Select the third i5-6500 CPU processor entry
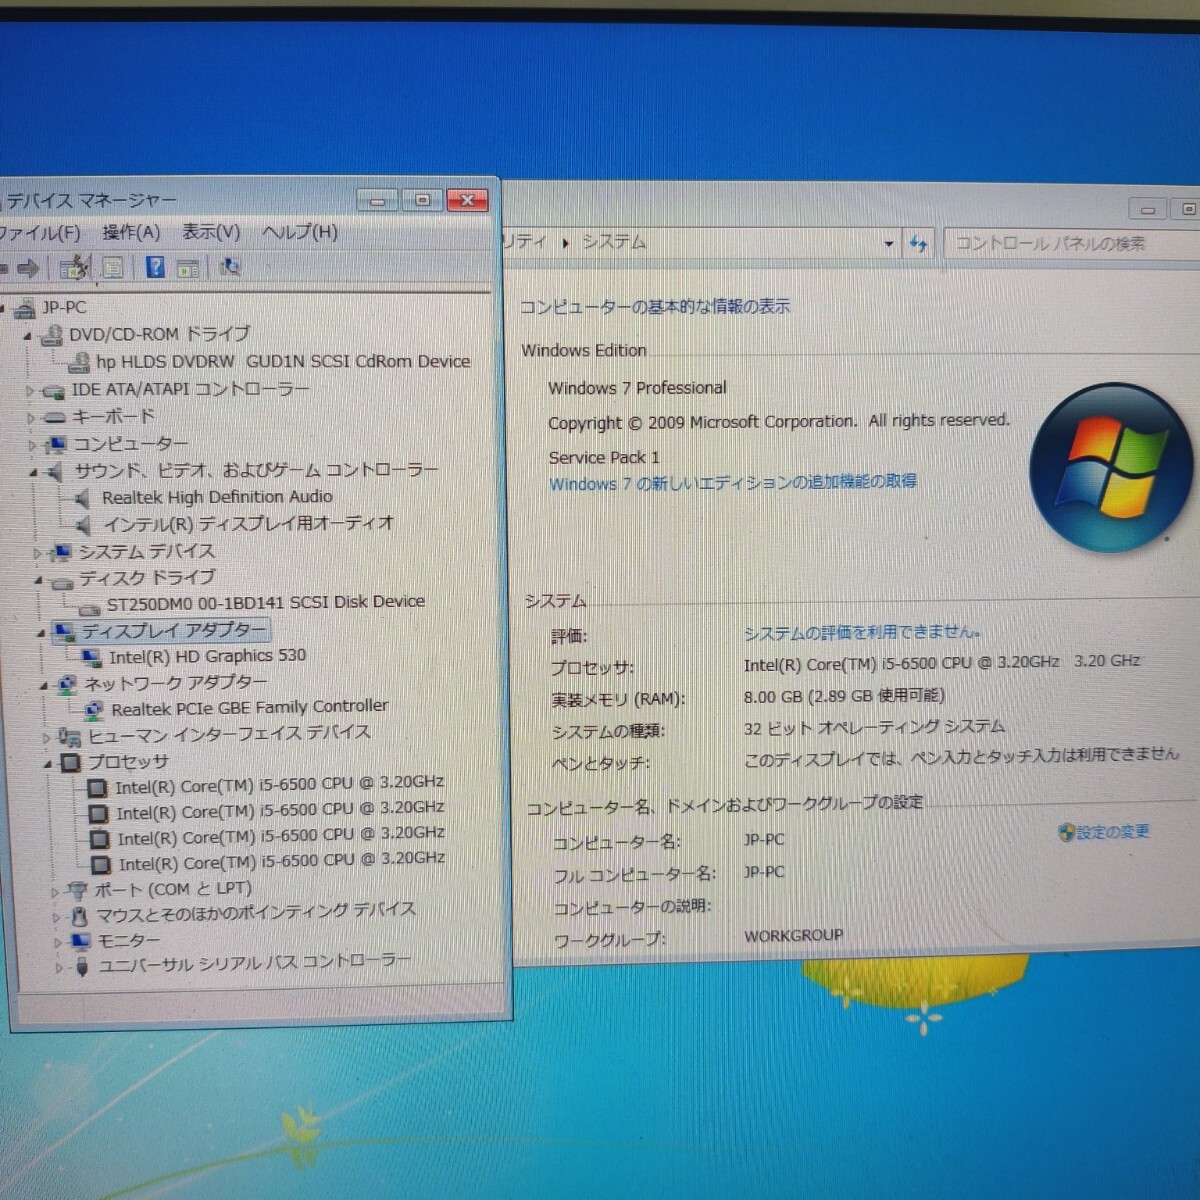Image resolution: width=1200 pixels, height=1200 pixels. pyautogui.click(x=281, y=836)
